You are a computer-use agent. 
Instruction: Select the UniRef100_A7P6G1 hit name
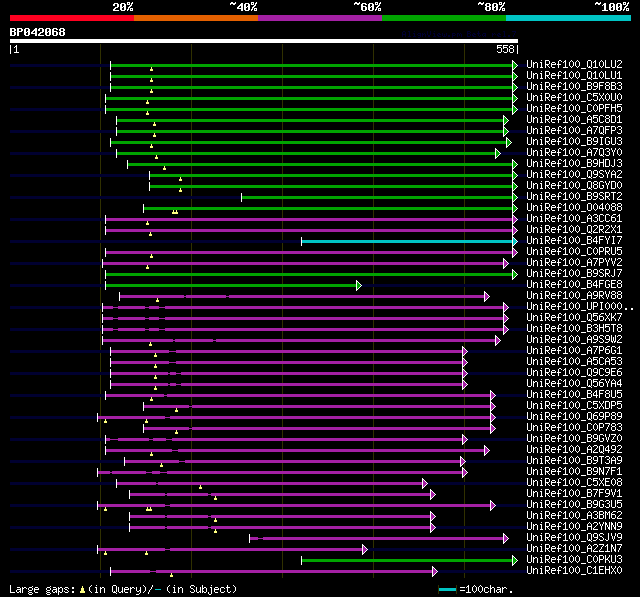click(x=574, y=351)
